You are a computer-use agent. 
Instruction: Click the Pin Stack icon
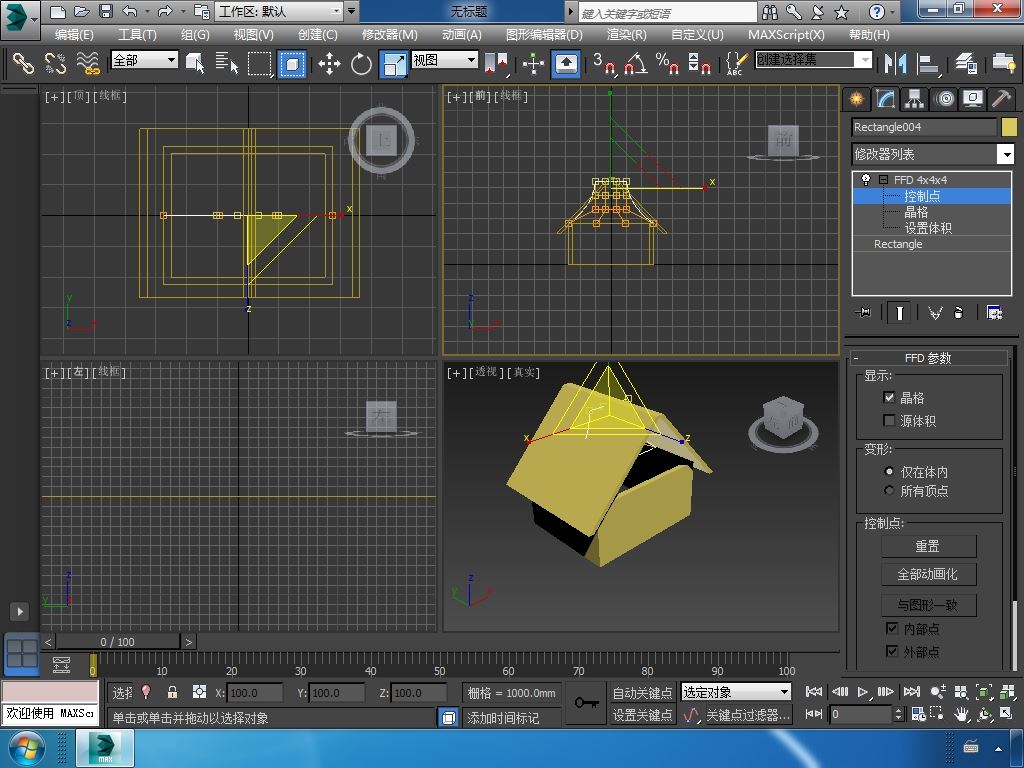865,313
